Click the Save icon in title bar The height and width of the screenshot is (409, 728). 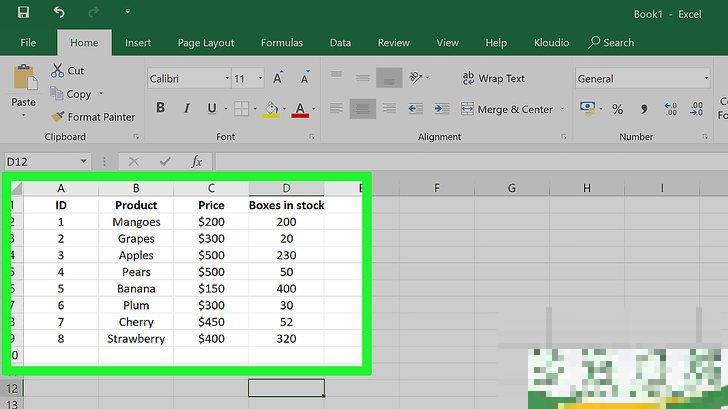23,13
